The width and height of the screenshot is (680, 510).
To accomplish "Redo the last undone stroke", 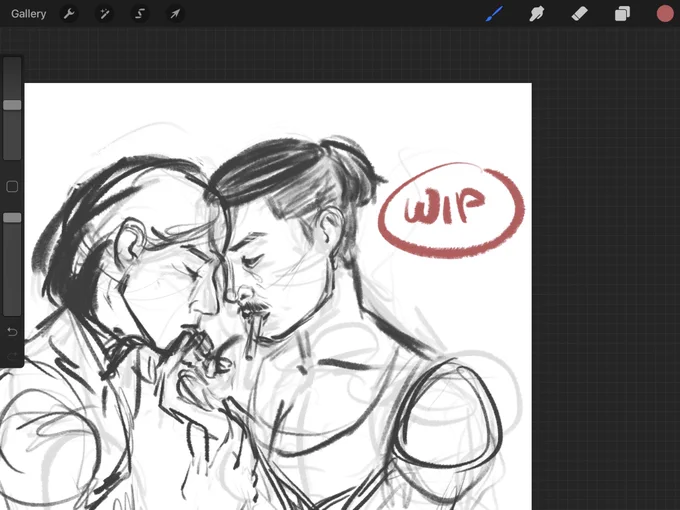I will tap(12, 356).
